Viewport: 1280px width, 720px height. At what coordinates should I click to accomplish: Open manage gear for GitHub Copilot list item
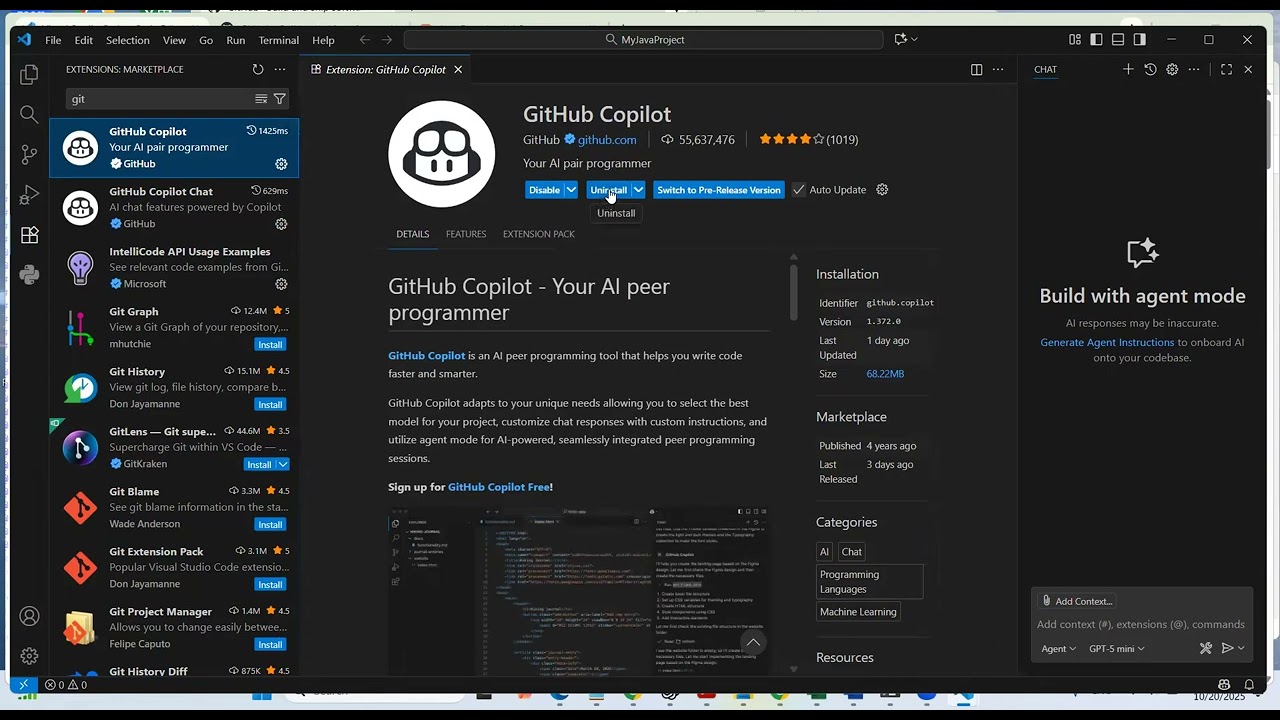coord(281,164)
